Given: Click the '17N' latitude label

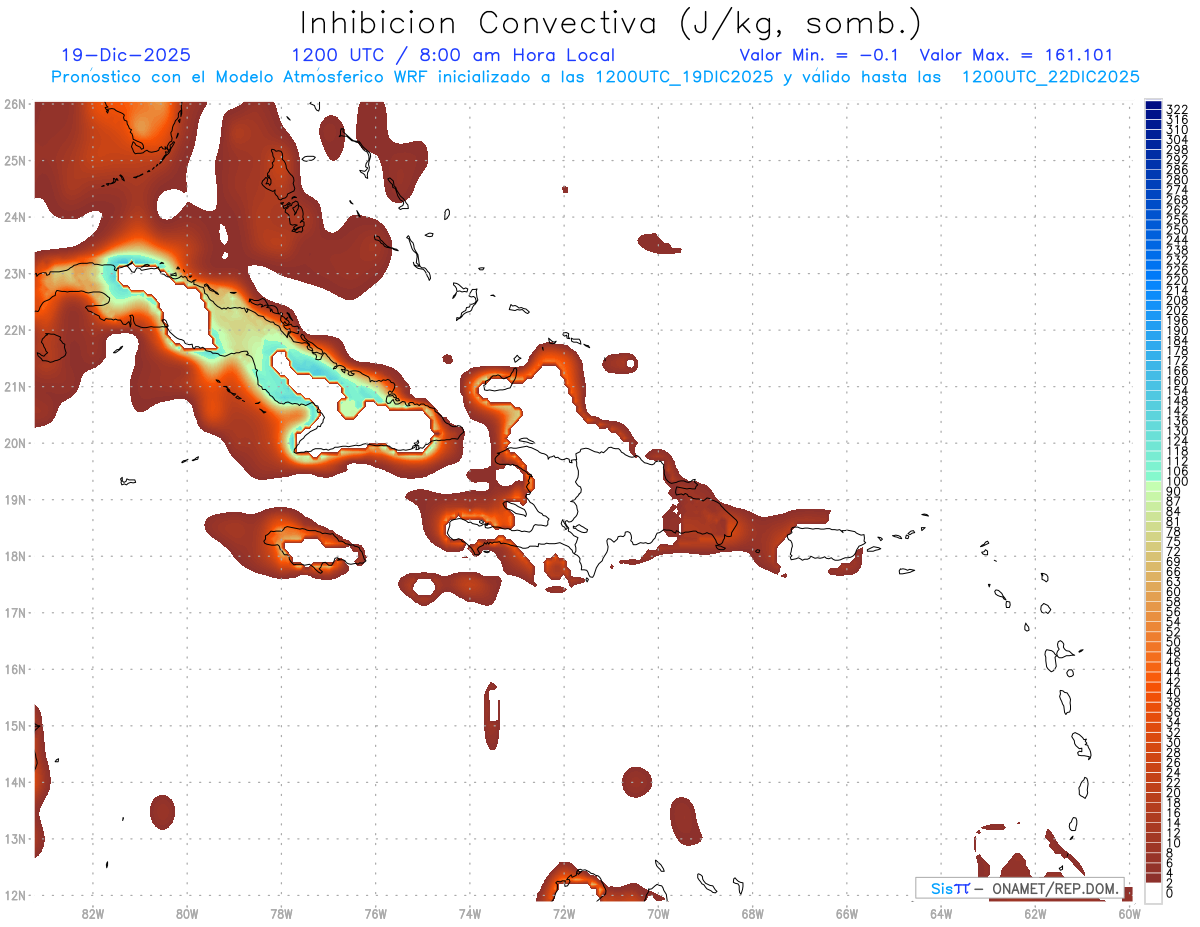Looking at the screenshot, I should coord(14,612).
